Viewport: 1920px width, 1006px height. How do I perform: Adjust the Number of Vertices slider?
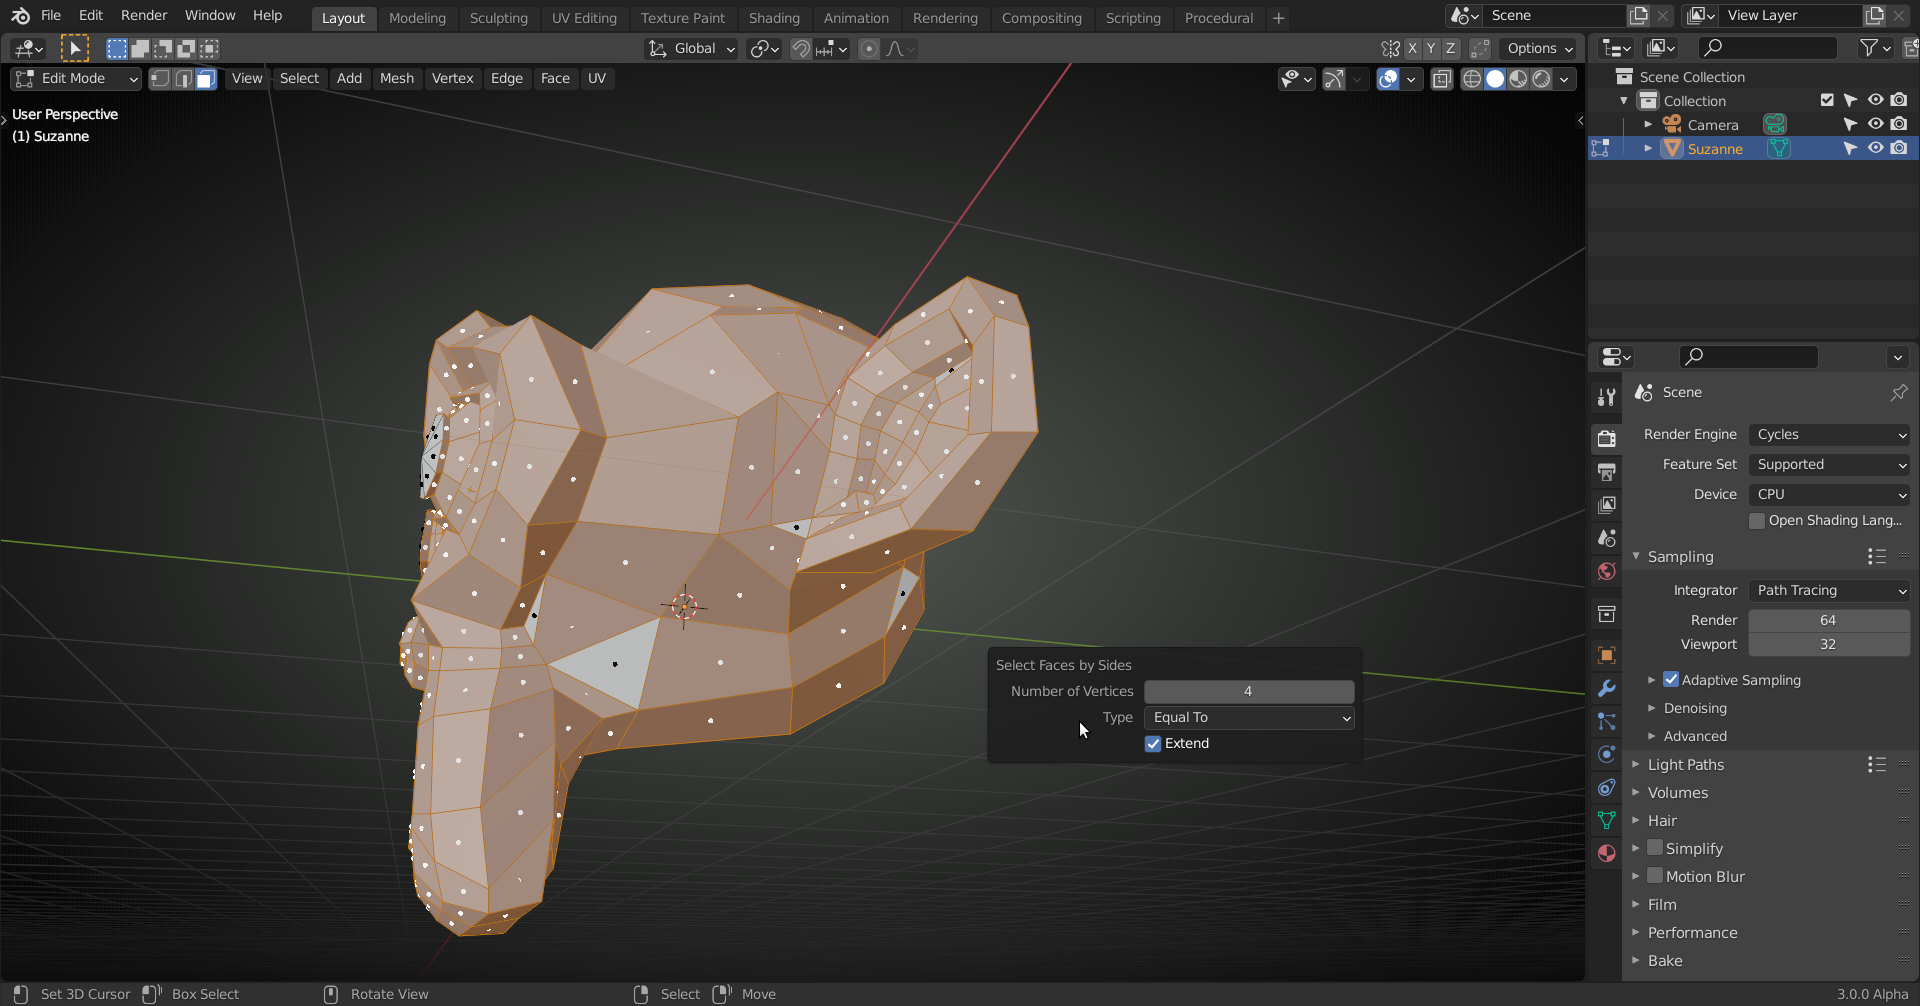(1249, 692)
